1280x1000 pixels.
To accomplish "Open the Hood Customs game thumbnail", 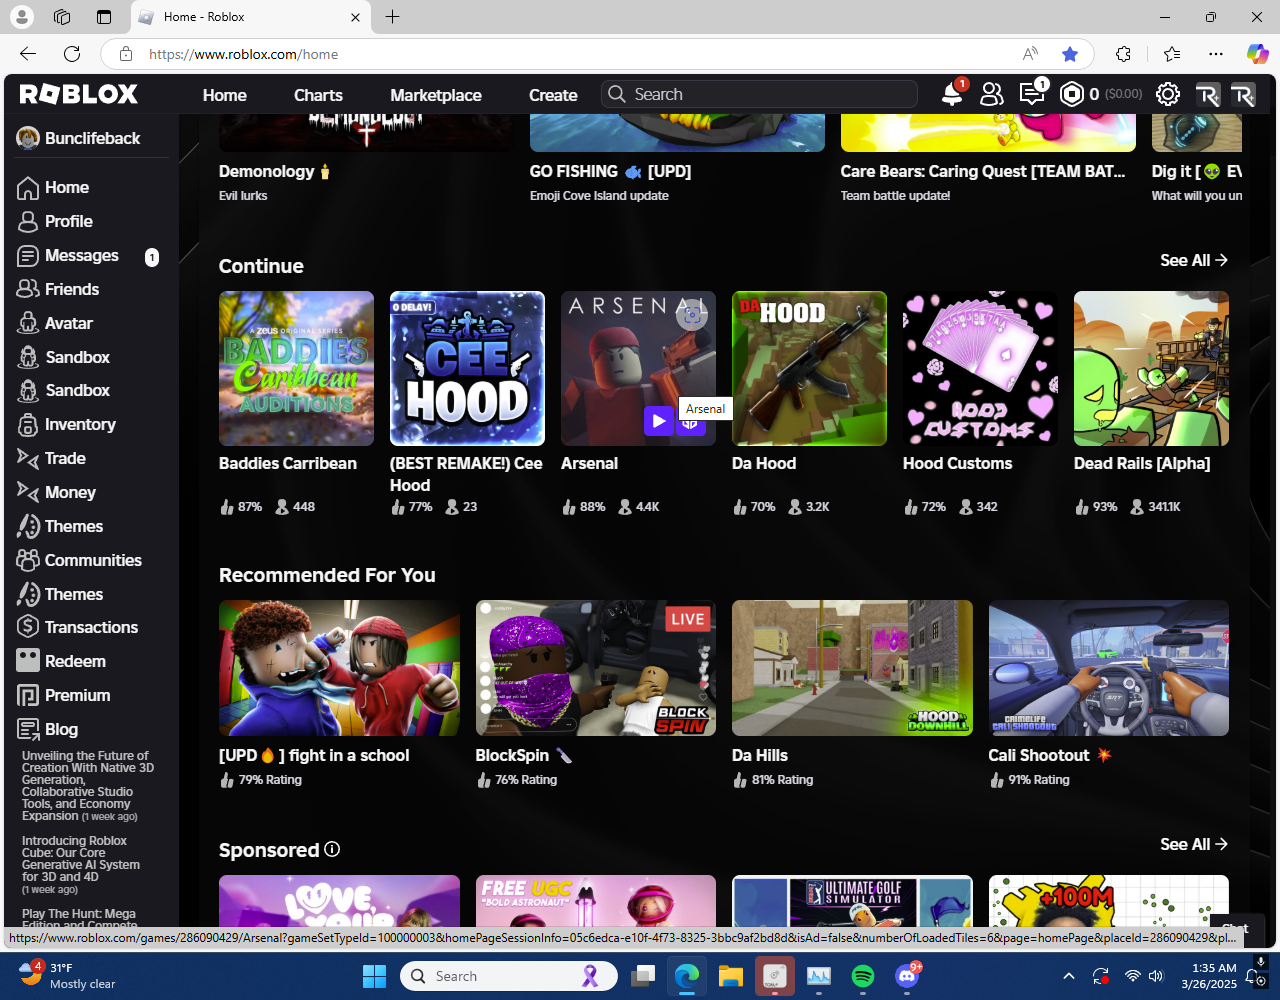I will 980,368.
